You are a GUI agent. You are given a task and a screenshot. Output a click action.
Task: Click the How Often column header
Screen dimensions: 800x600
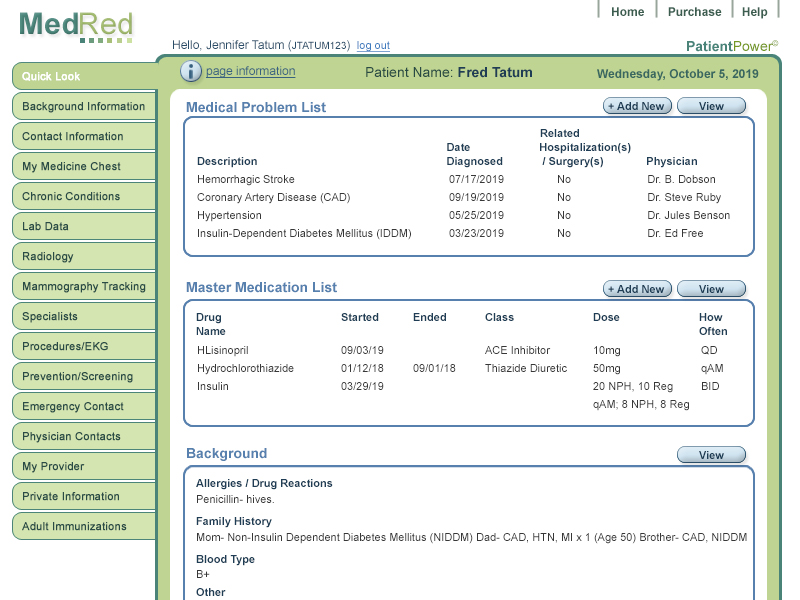713,324
